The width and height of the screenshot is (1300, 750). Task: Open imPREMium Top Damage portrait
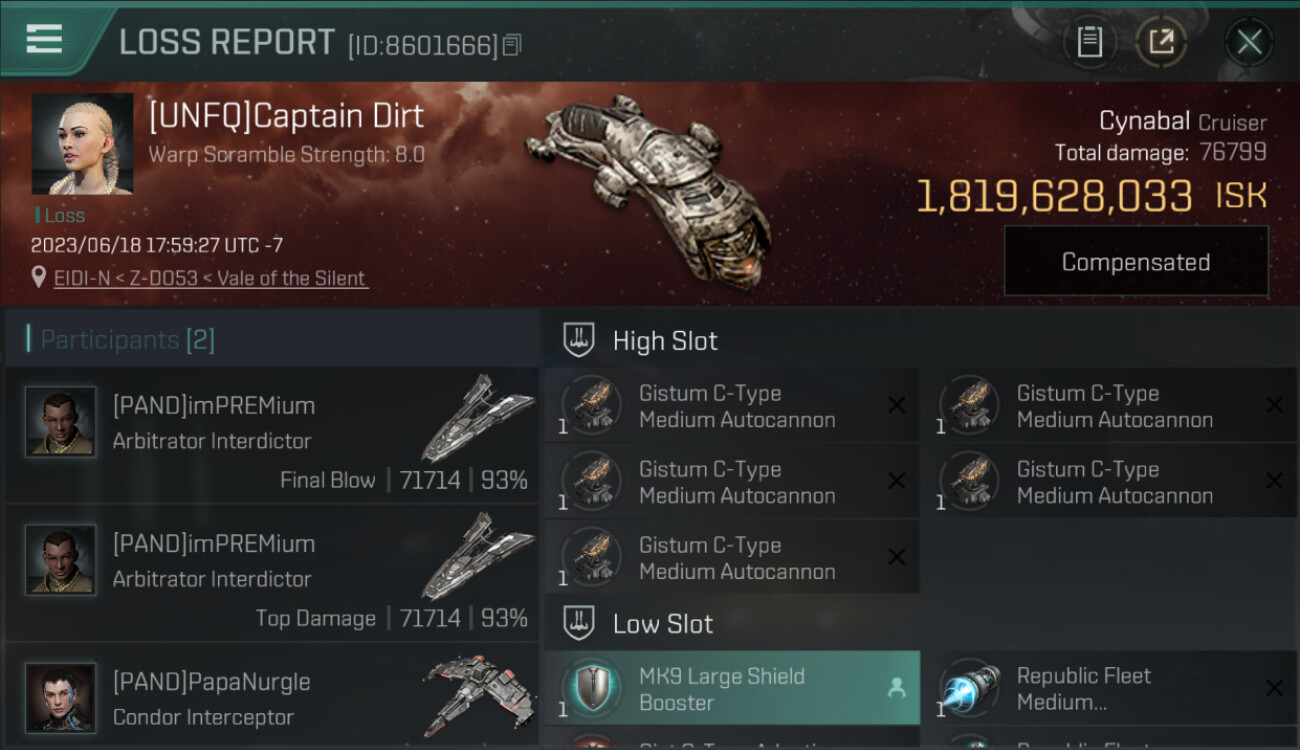pos(61,560)
